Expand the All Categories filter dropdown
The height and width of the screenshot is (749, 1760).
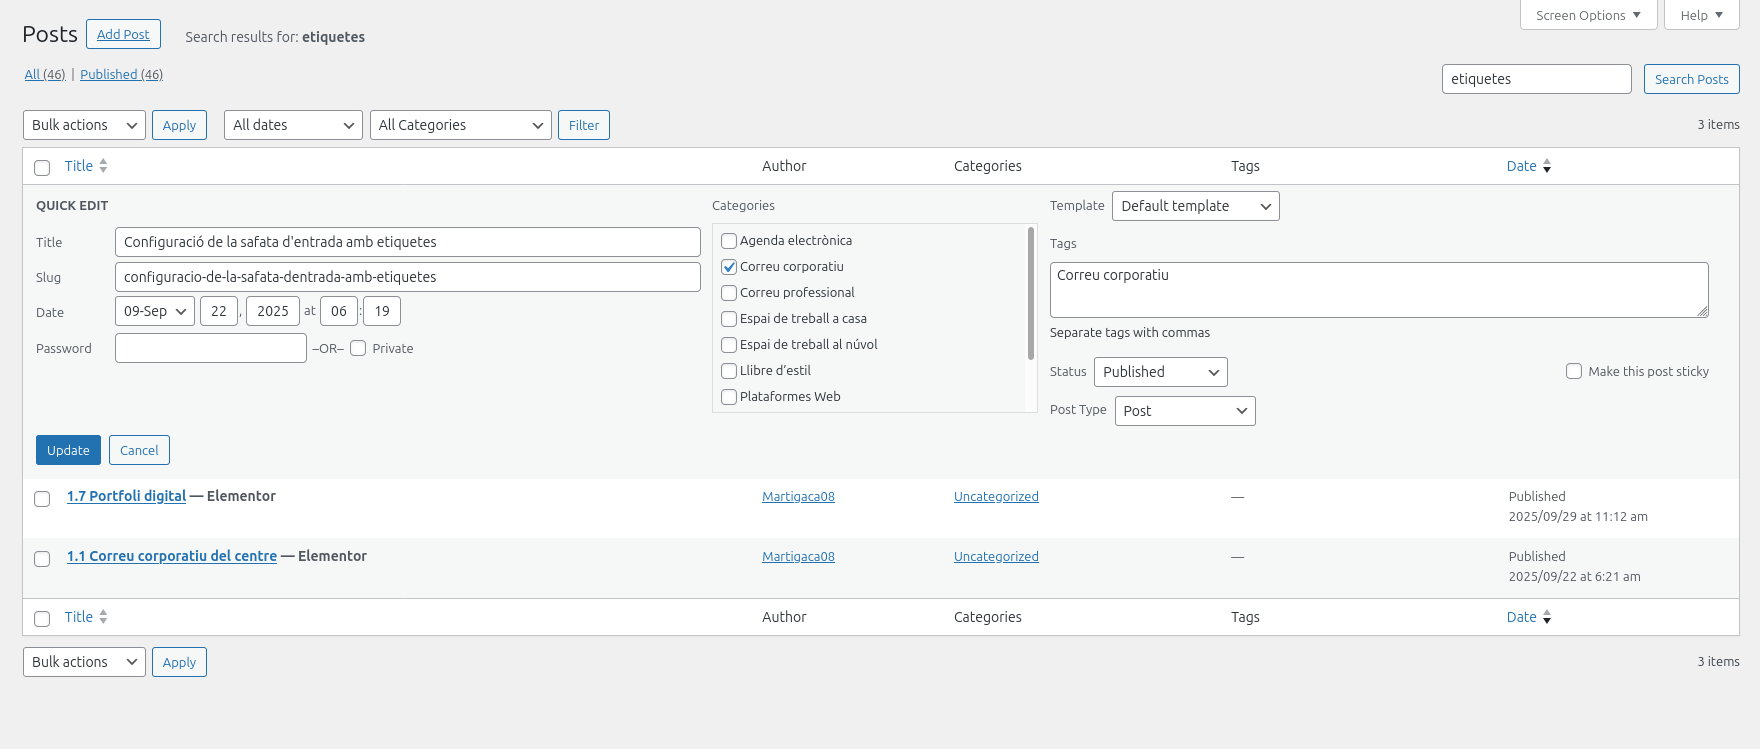coord(460,125)
